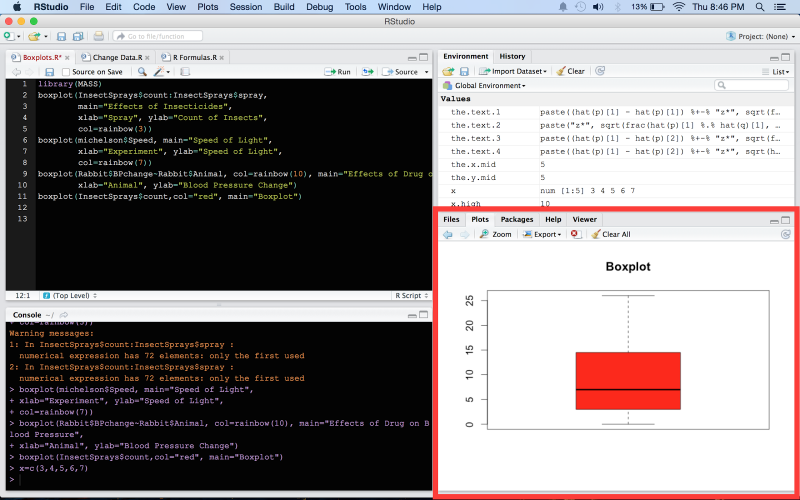Click the save icon in the editor toolbar

50,72
